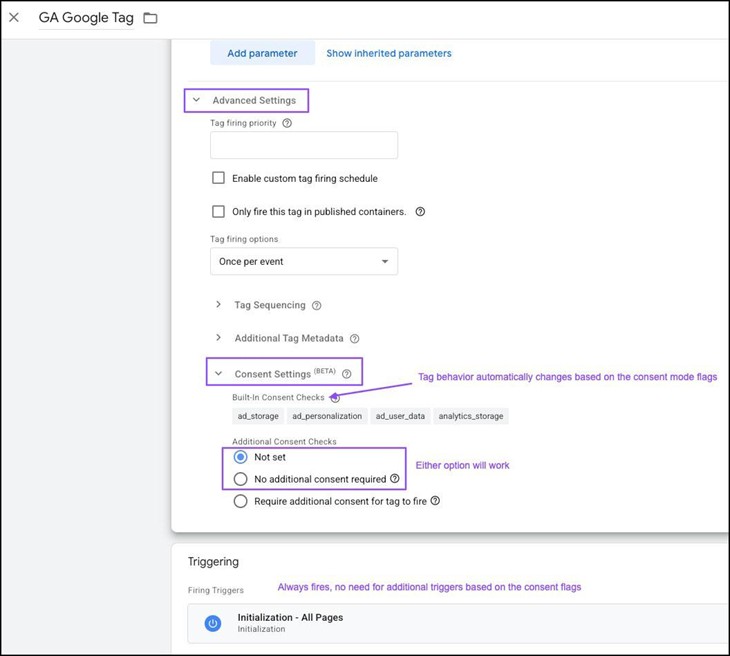Check Only fire this tag in published containers
This screenshot has width=730, height=656.
(x=218, y=211)
